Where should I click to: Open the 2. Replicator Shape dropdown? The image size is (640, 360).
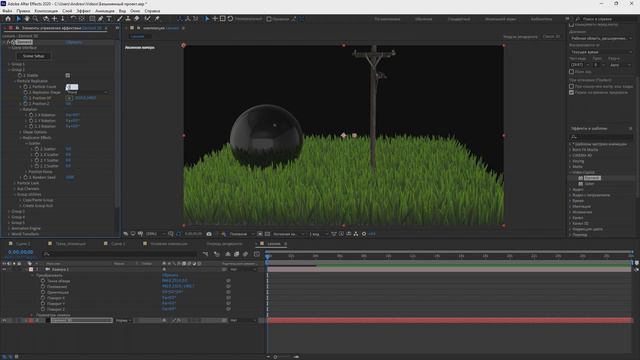point(88,93)
